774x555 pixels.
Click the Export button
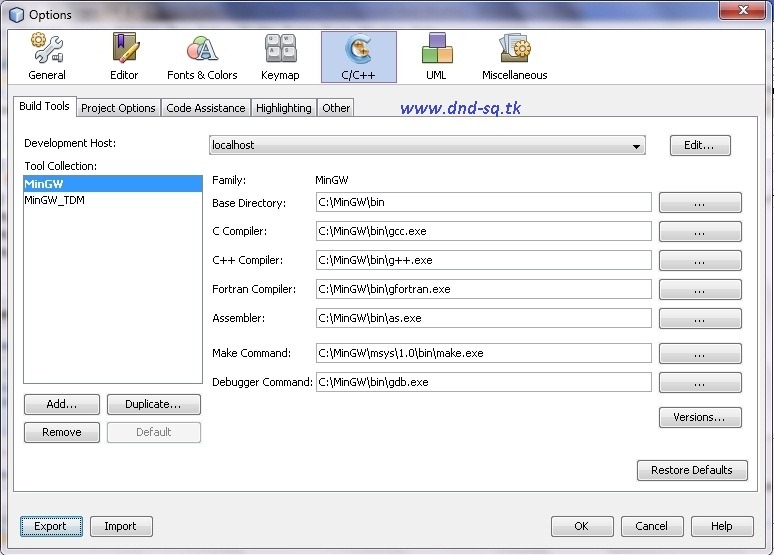(51, 526)
